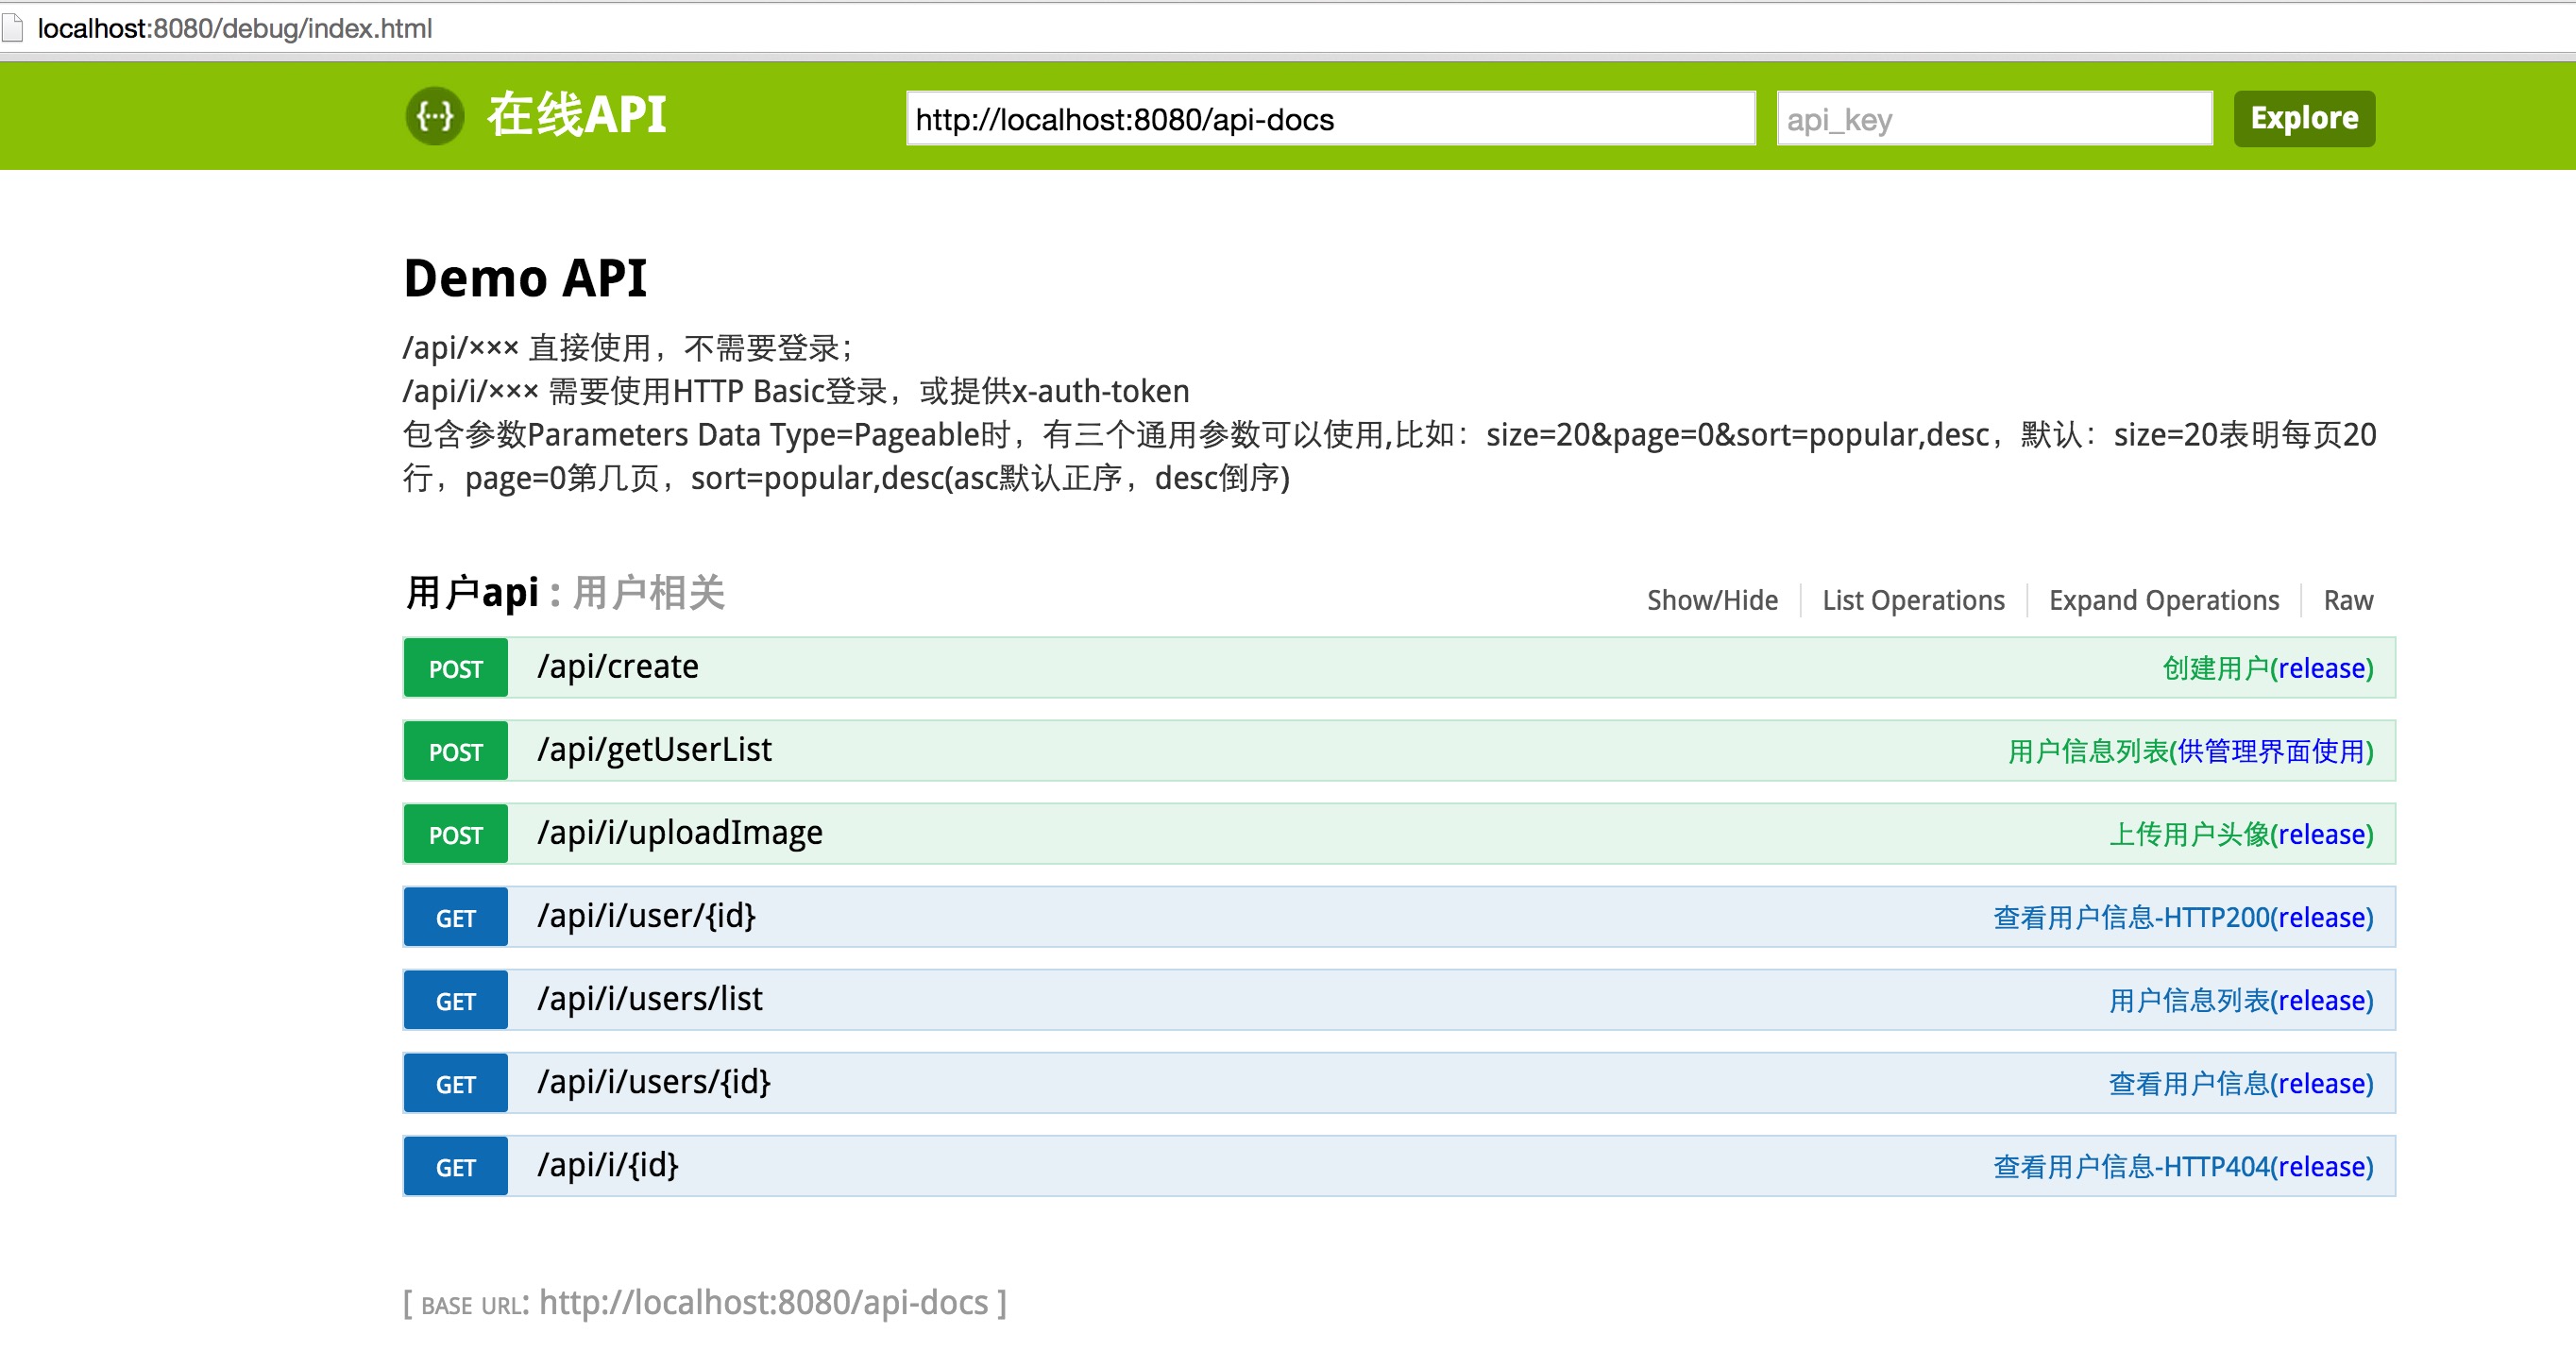The image size is (2576, 1367).
Task: Click the Demo API title
Action: click(x=525, y=278)
